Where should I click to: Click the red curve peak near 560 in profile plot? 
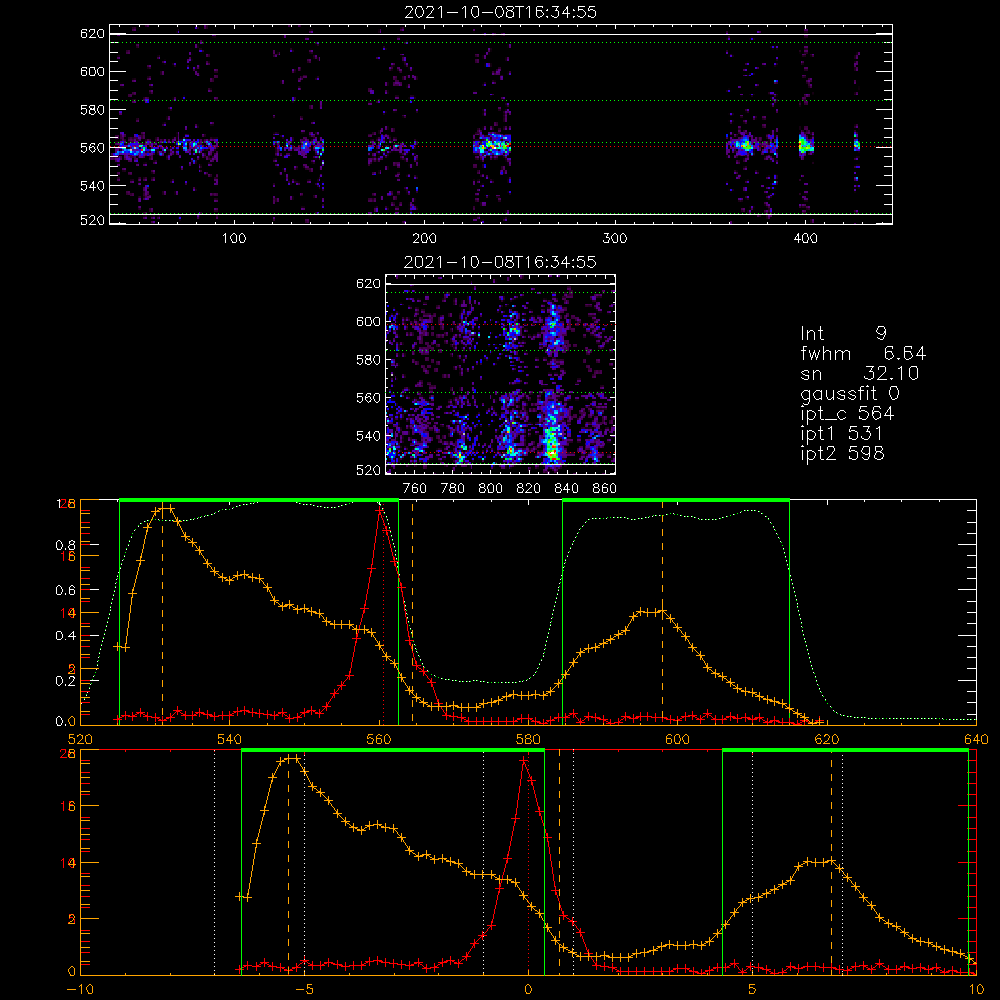point(381,510)
